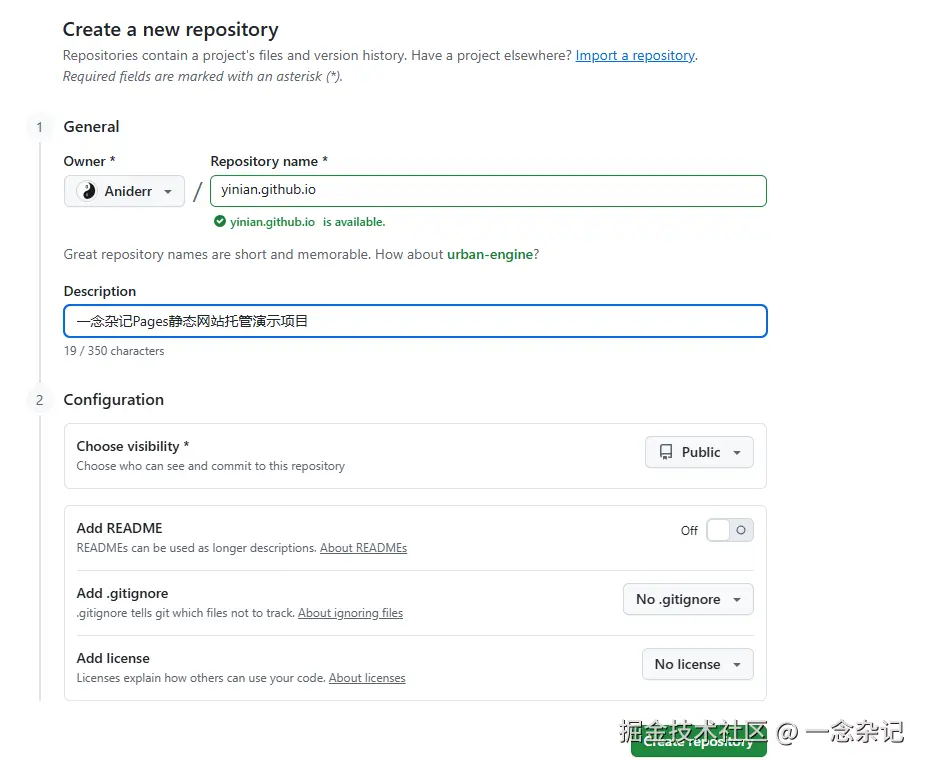Open the About licenses link
Viewport: 926px width, 767px height.
(367, 678)
